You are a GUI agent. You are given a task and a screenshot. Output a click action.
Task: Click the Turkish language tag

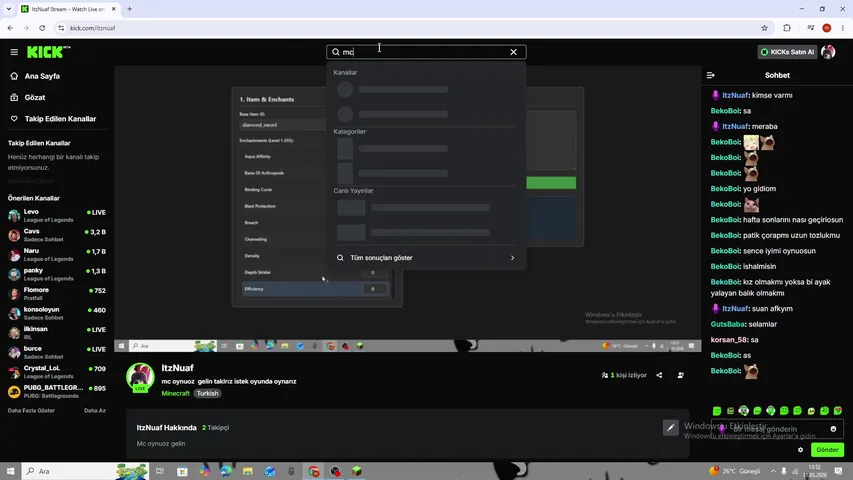207,393
